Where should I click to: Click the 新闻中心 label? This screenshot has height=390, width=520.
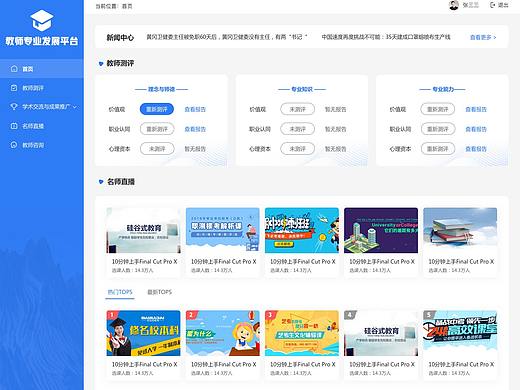tap(120, 37)
